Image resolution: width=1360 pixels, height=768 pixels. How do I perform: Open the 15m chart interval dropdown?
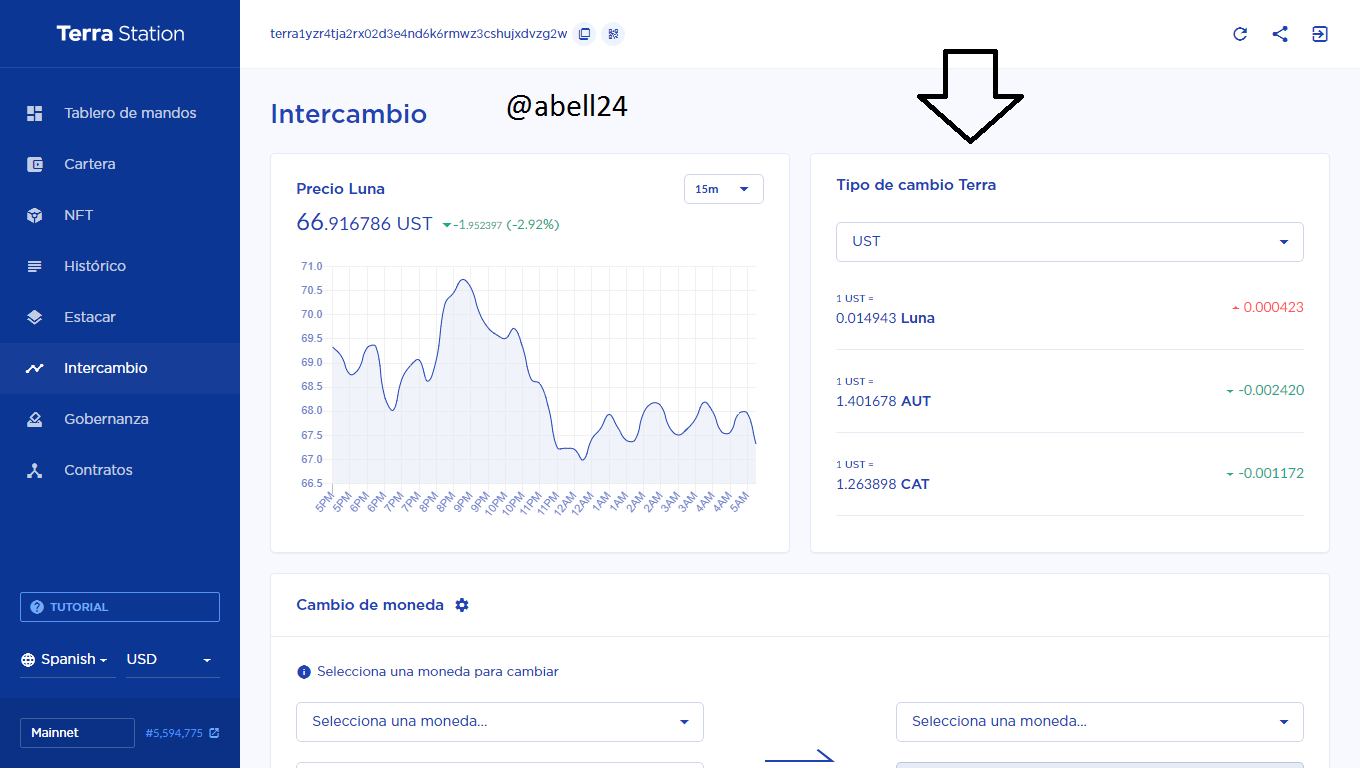(724, 189)
